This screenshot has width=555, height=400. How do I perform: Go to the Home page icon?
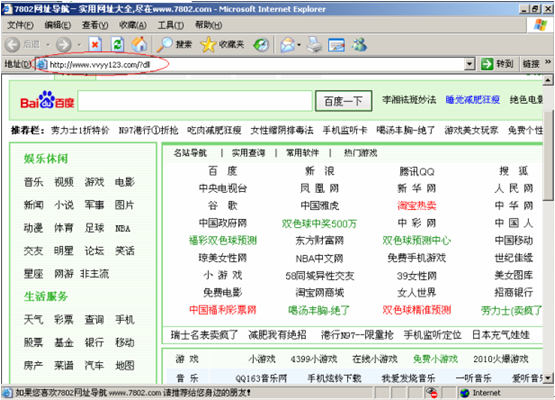(139, 45)
